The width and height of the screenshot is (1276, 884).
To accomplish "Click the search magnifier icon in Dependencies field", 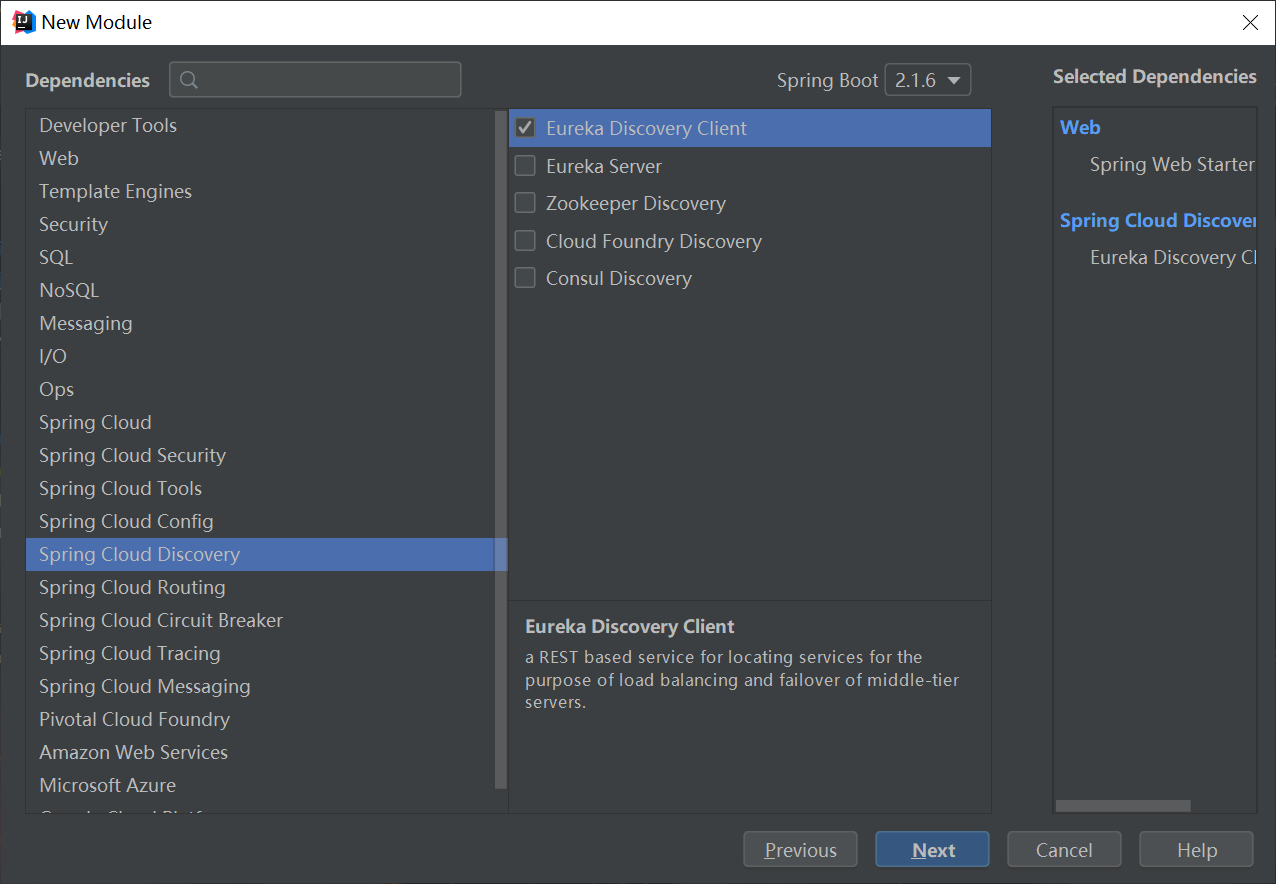I will (x=189, y=80).
